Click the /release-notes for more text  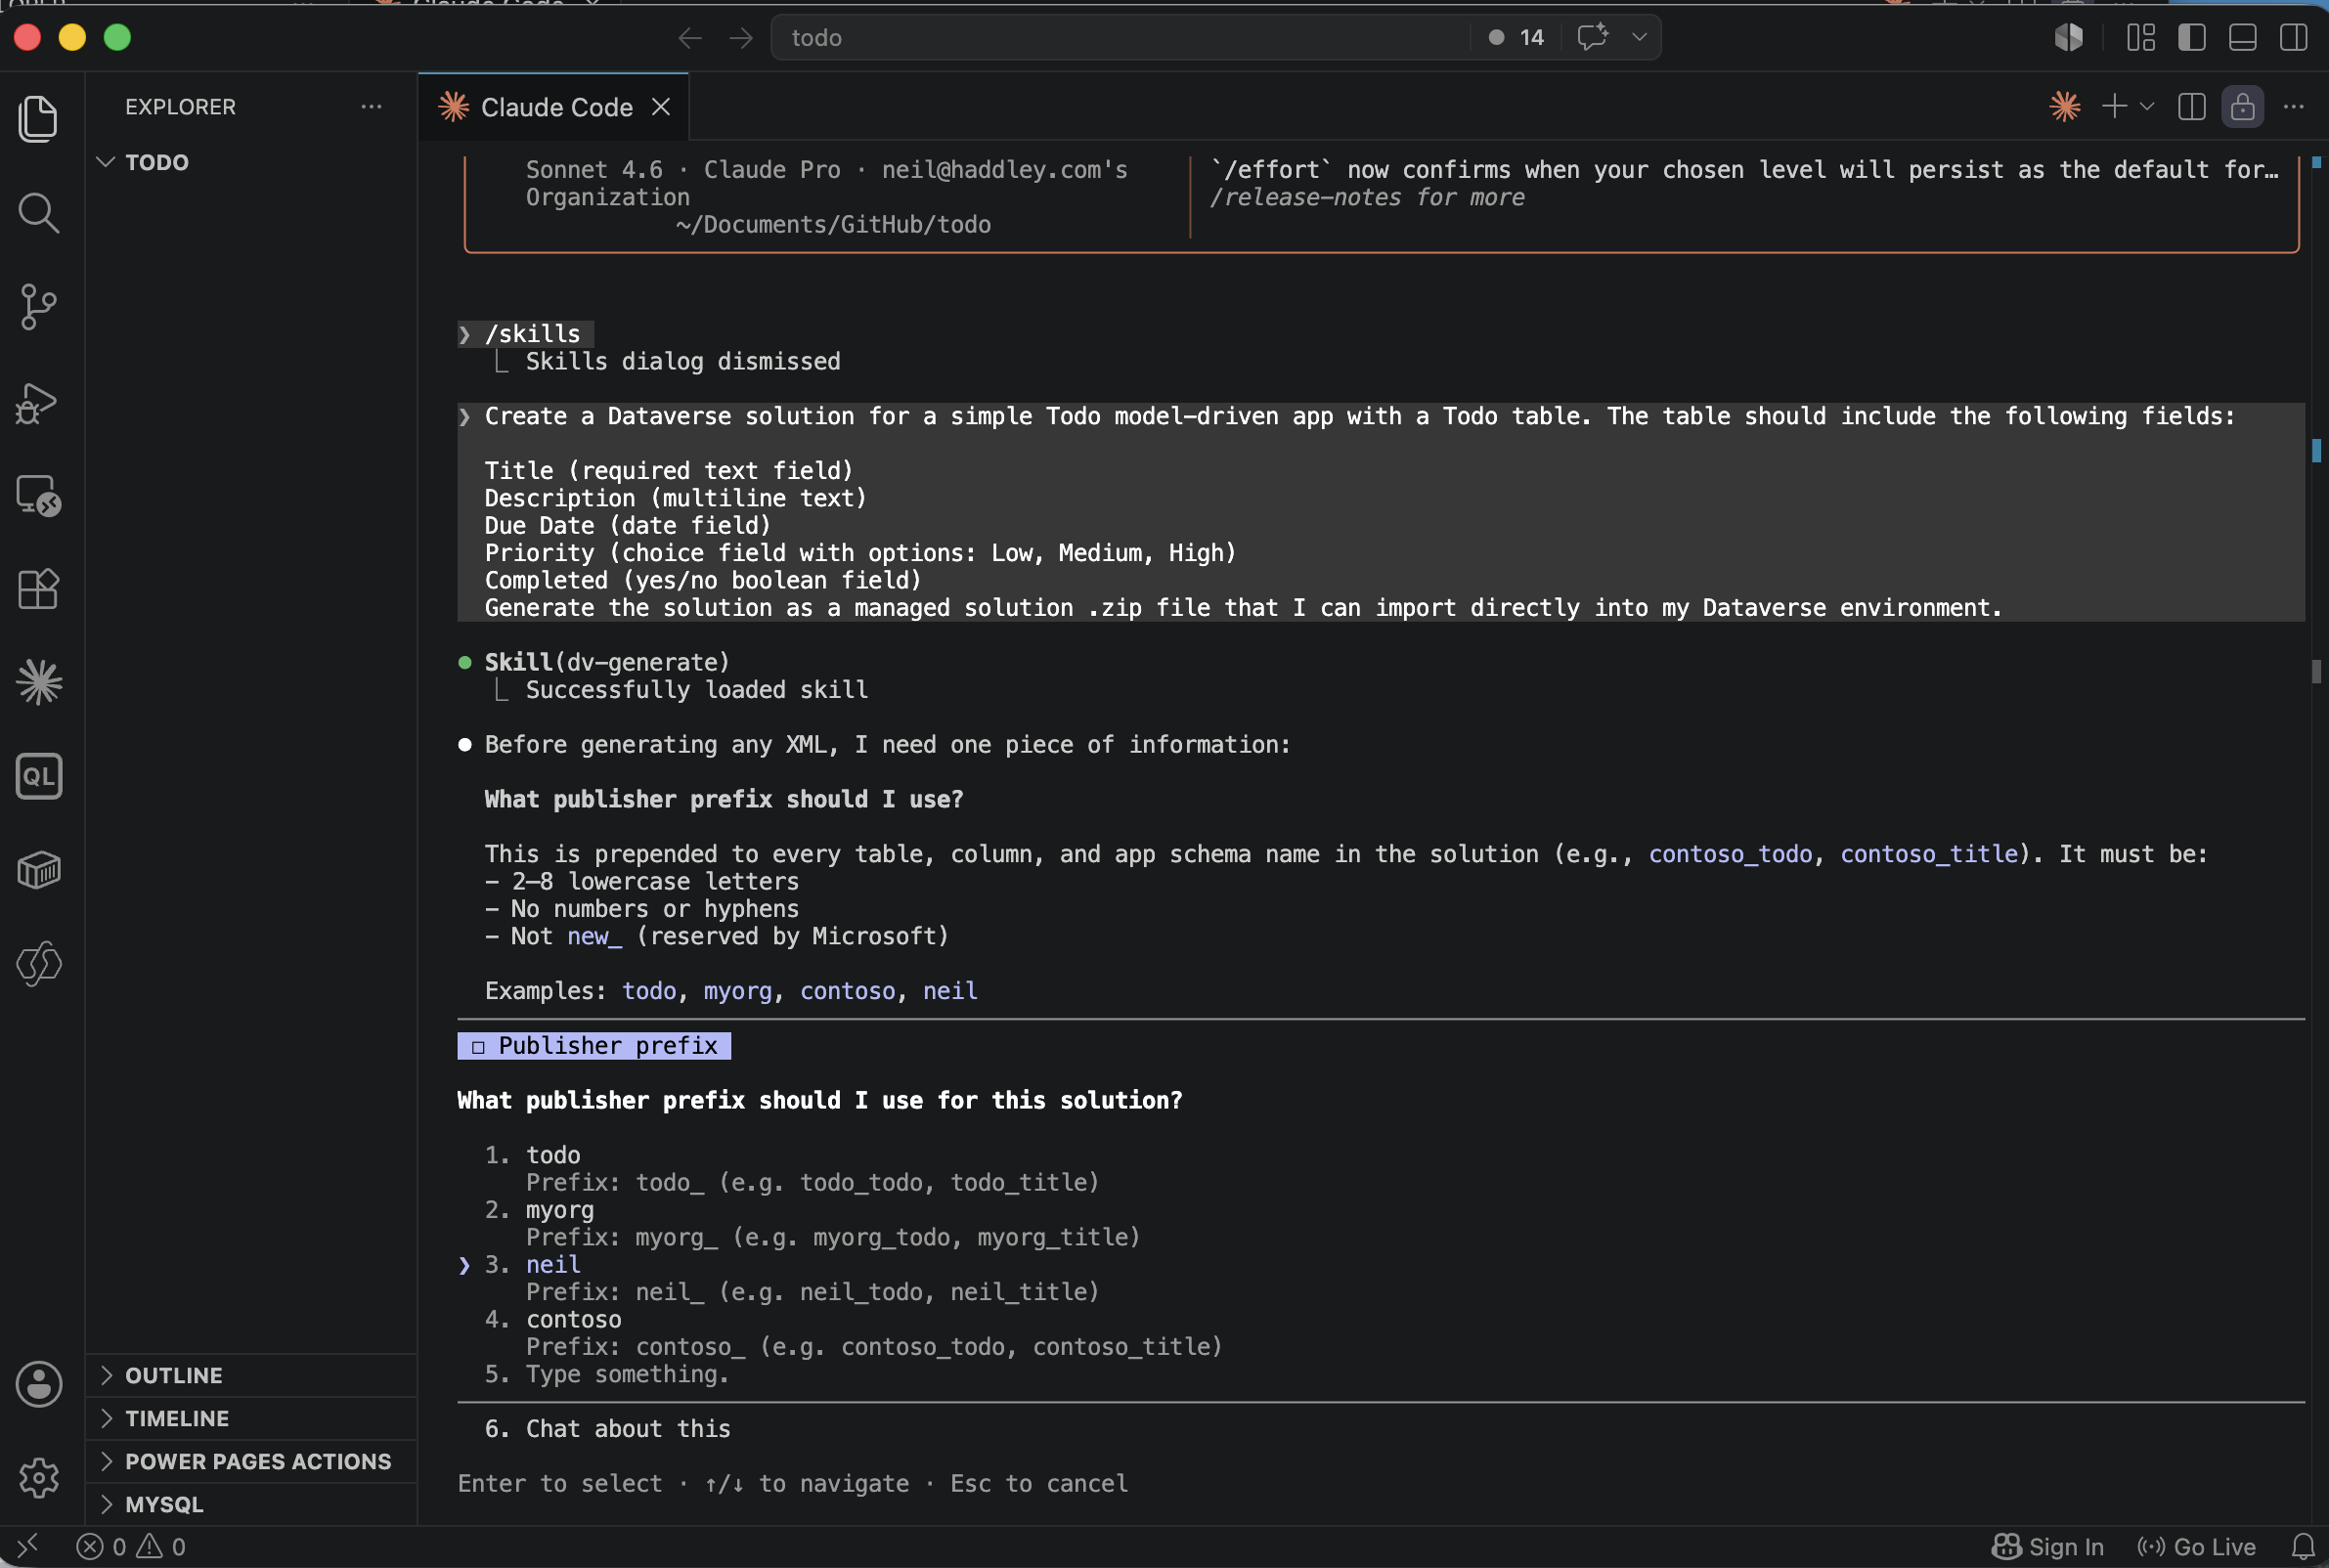click(1367, 197)
